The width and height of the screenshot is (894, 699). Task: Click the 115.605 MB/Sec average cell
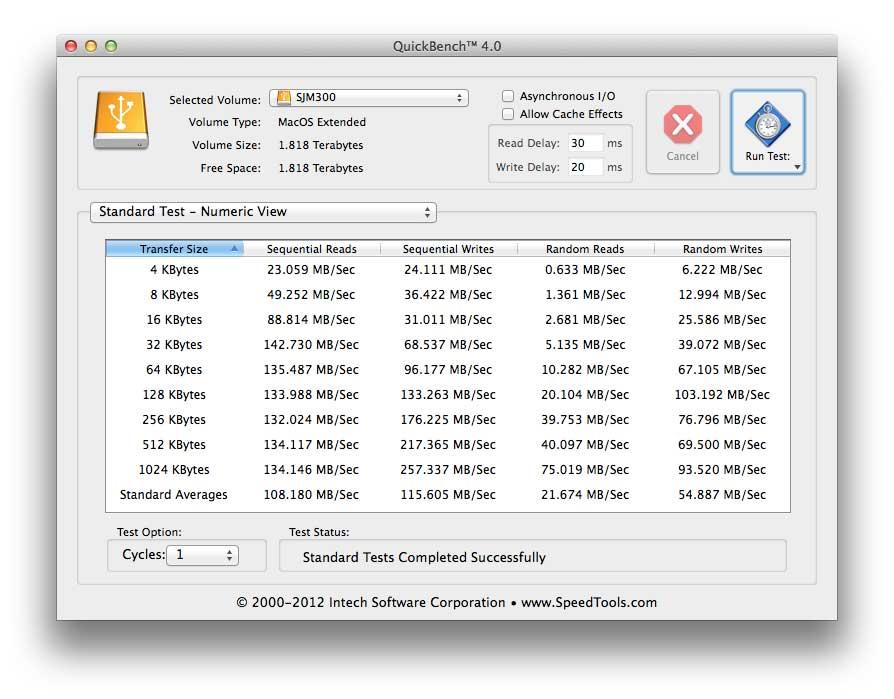[x=448, y=495]
